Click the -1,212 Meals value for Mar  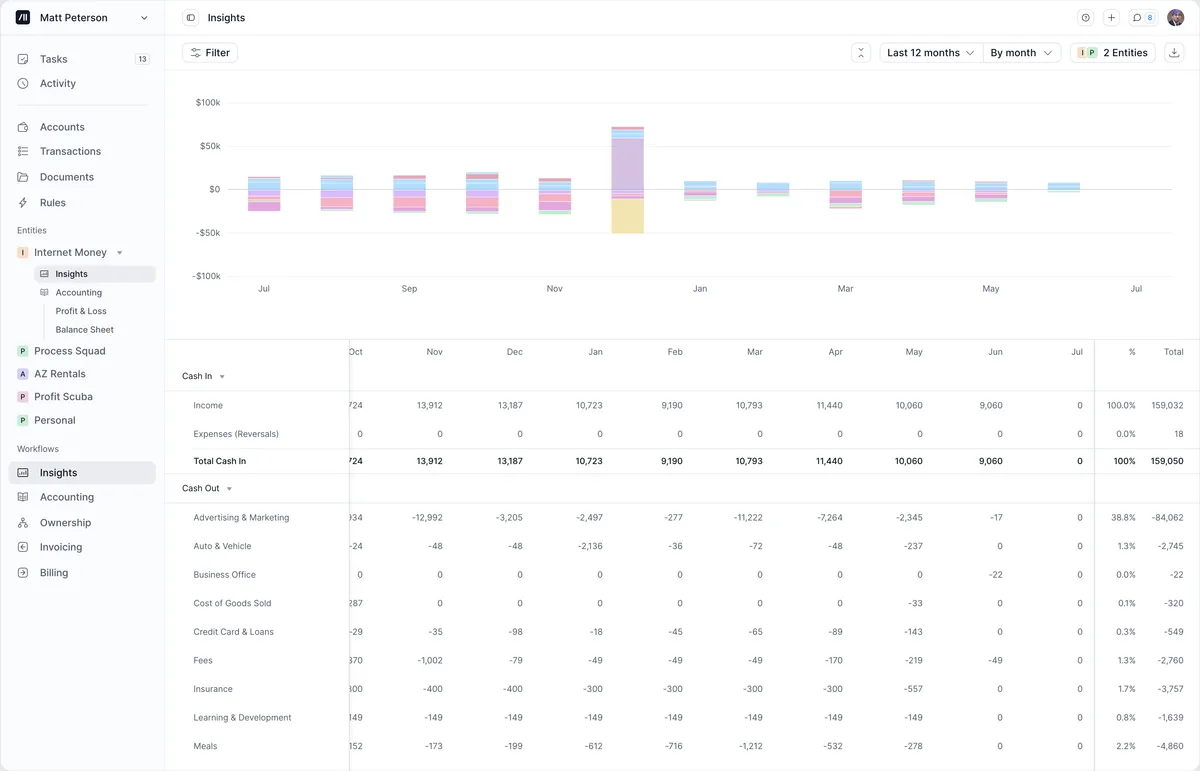click(749, 746)
